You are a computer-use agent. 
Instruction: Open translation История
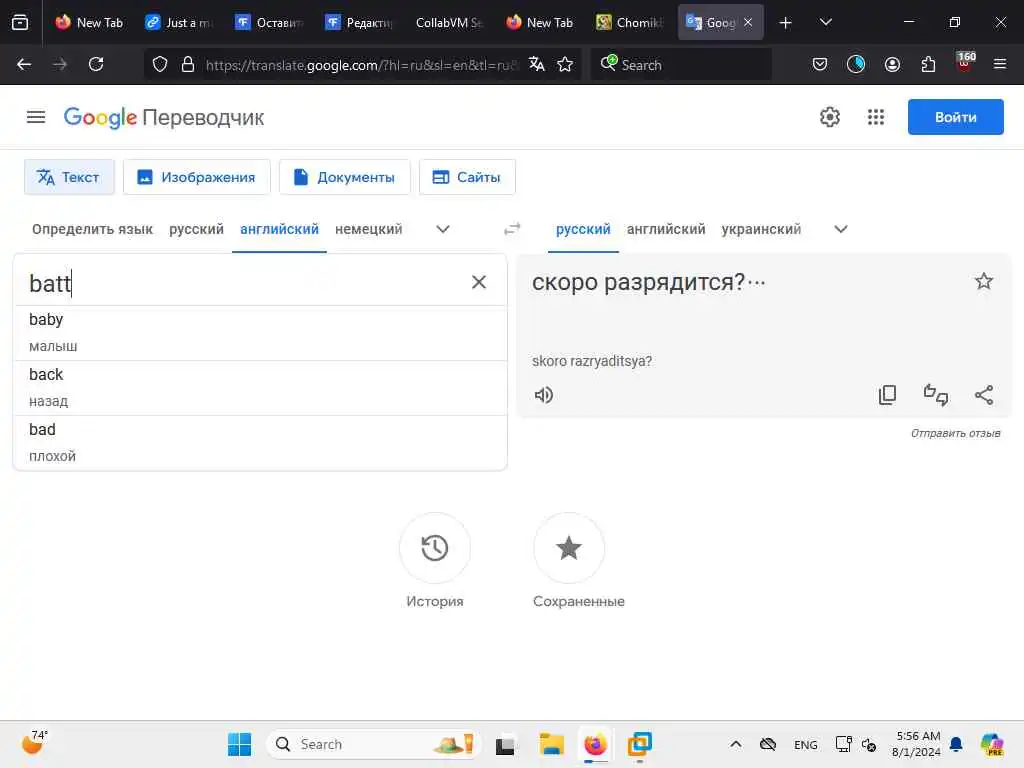tap(435, 548)
